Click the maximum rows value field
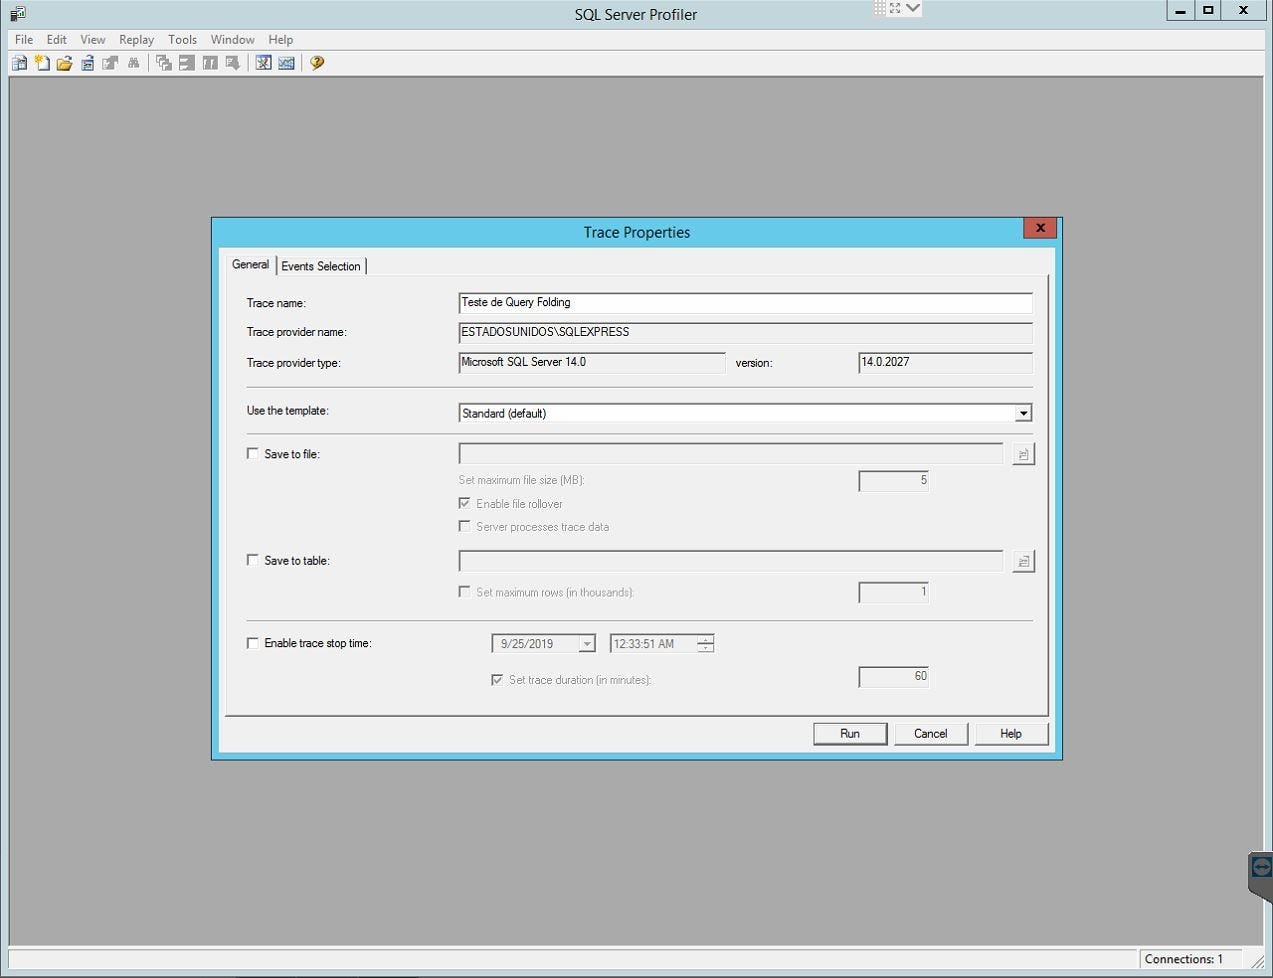1273x978 pixels. 893,592
